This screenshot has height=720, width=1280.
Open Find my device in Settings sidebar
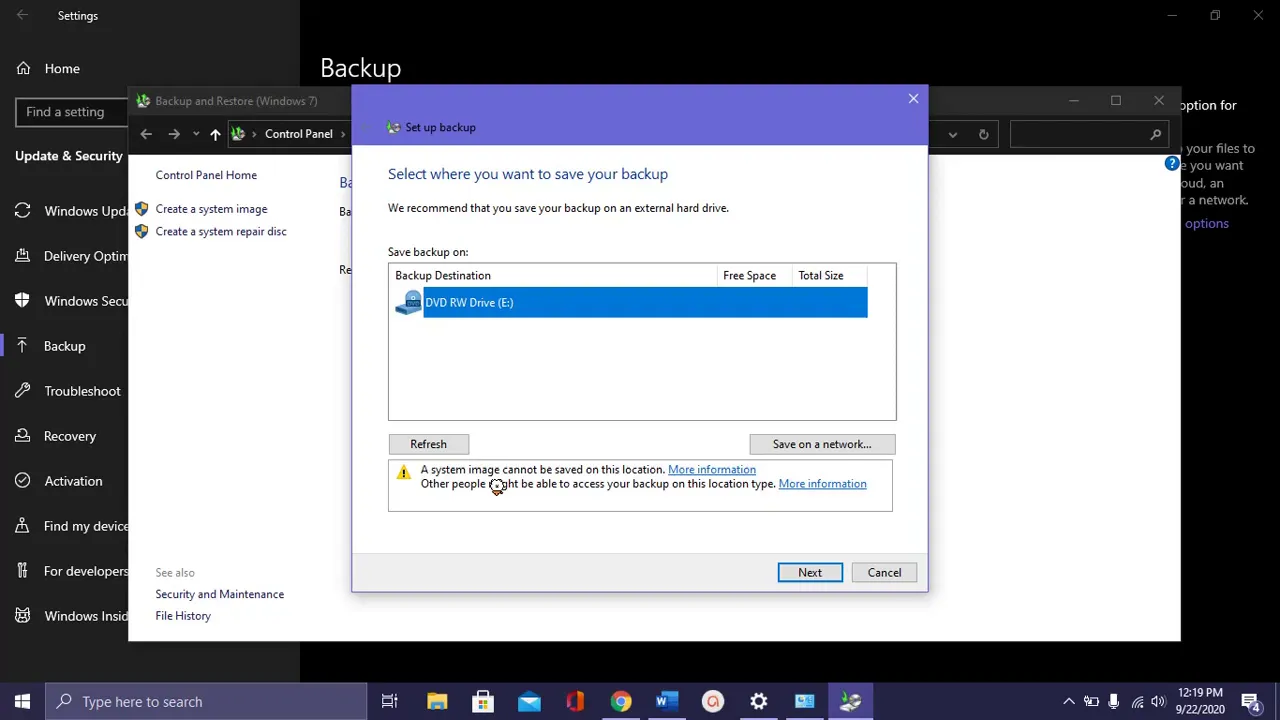pyautogui.click(x=64, y=526)
